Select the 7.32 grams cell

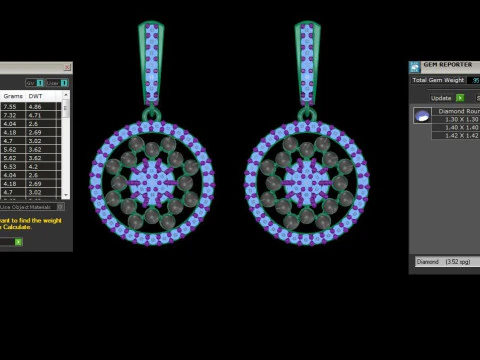13,115
